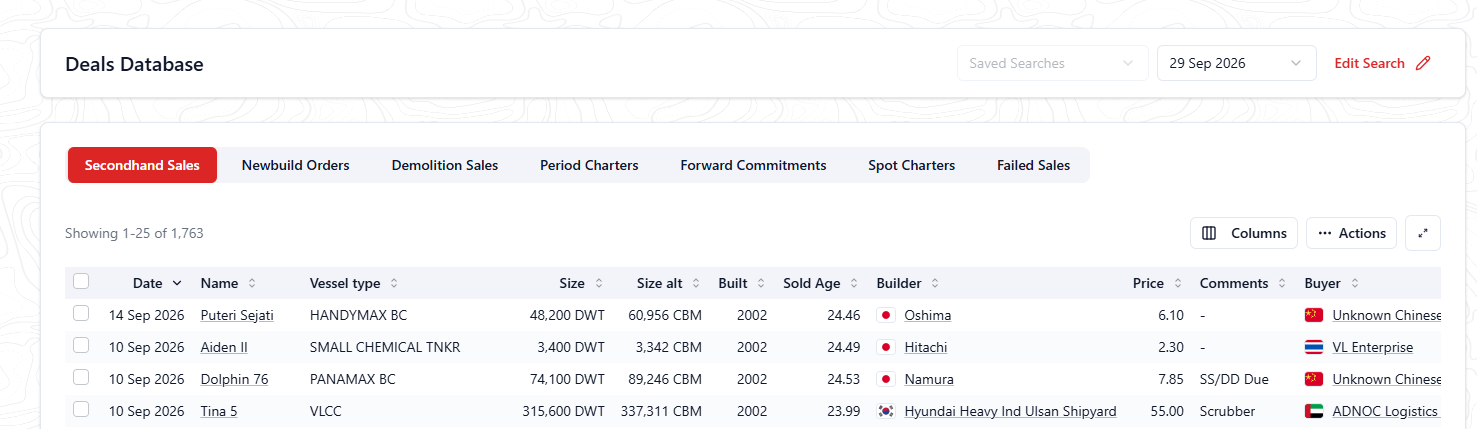Check the Puteri Sejati row checkbox
Screen dimensions: 1477x429
81,313
